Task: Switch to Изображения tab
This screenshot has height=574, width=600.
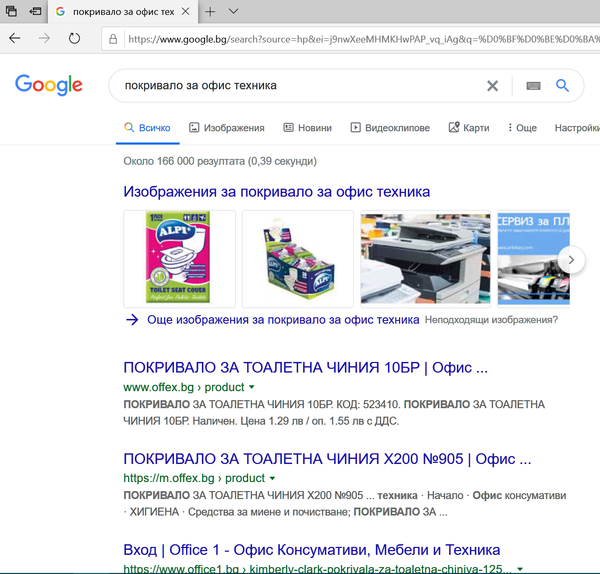Action: click(227, 128)
